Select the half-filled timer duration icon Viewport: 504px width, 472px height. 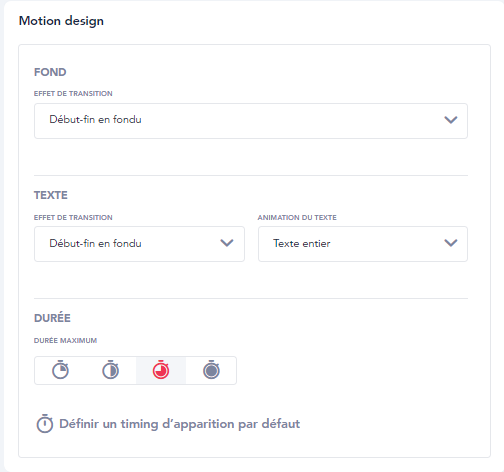coord(110,370)
